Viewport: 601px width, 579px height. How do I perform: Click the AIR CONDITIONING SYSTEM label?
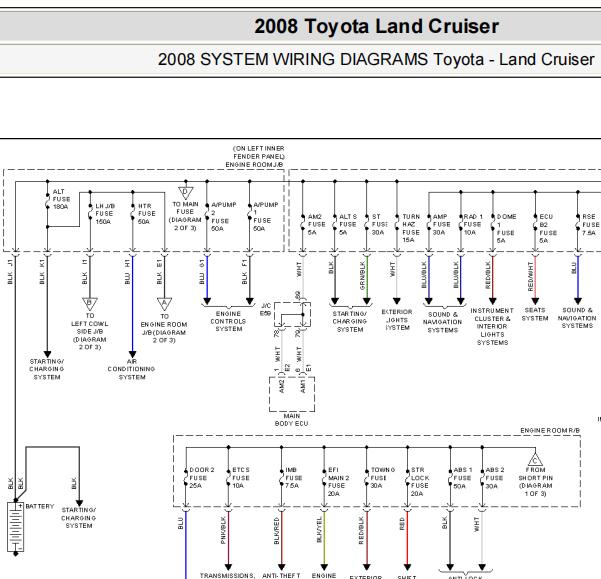[x=131, y=369]
